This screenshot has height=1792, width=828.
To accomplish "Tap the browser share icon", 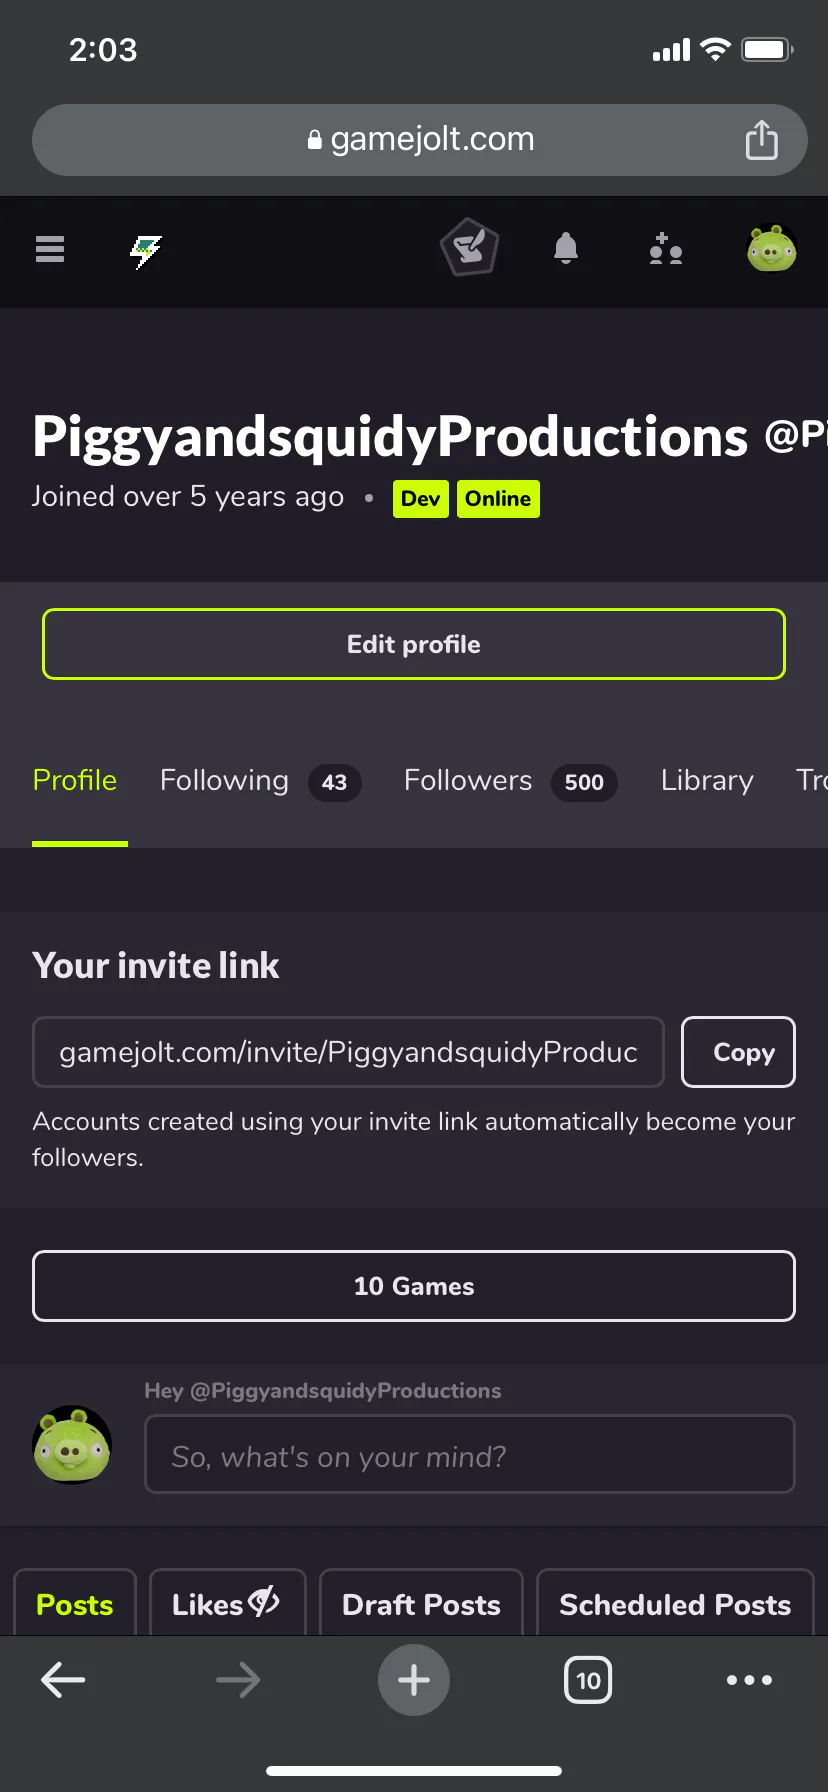I will tap(762, 140).
